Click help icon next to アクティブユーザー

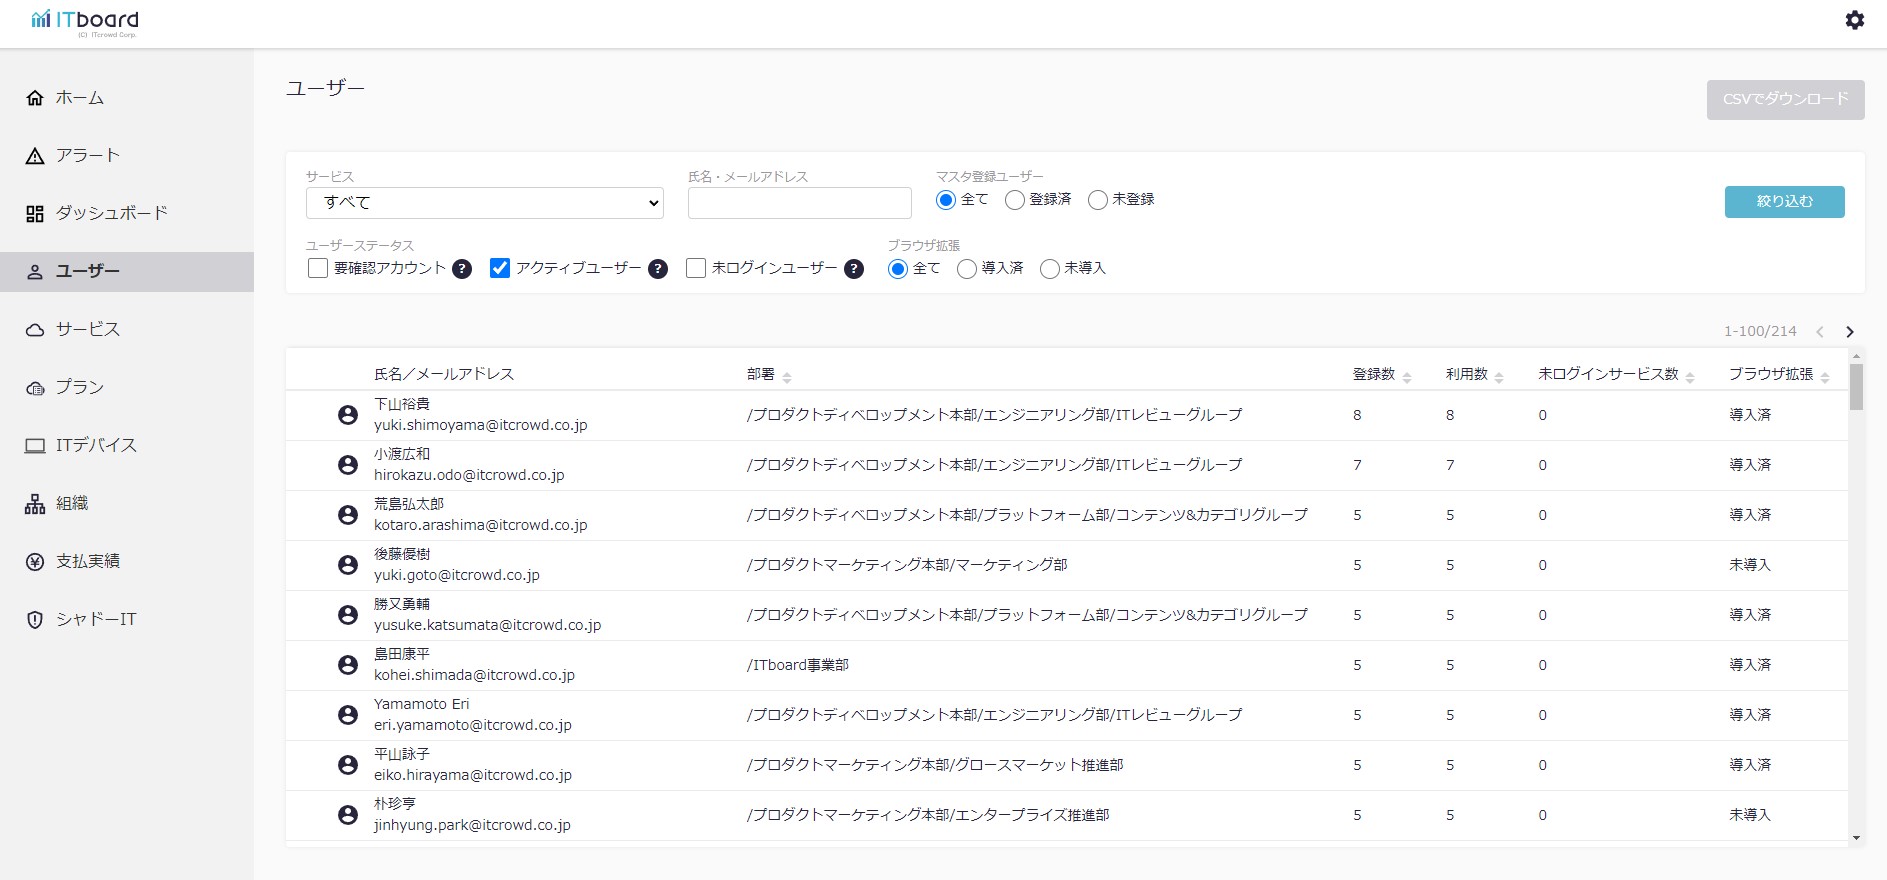coord(658,269)
